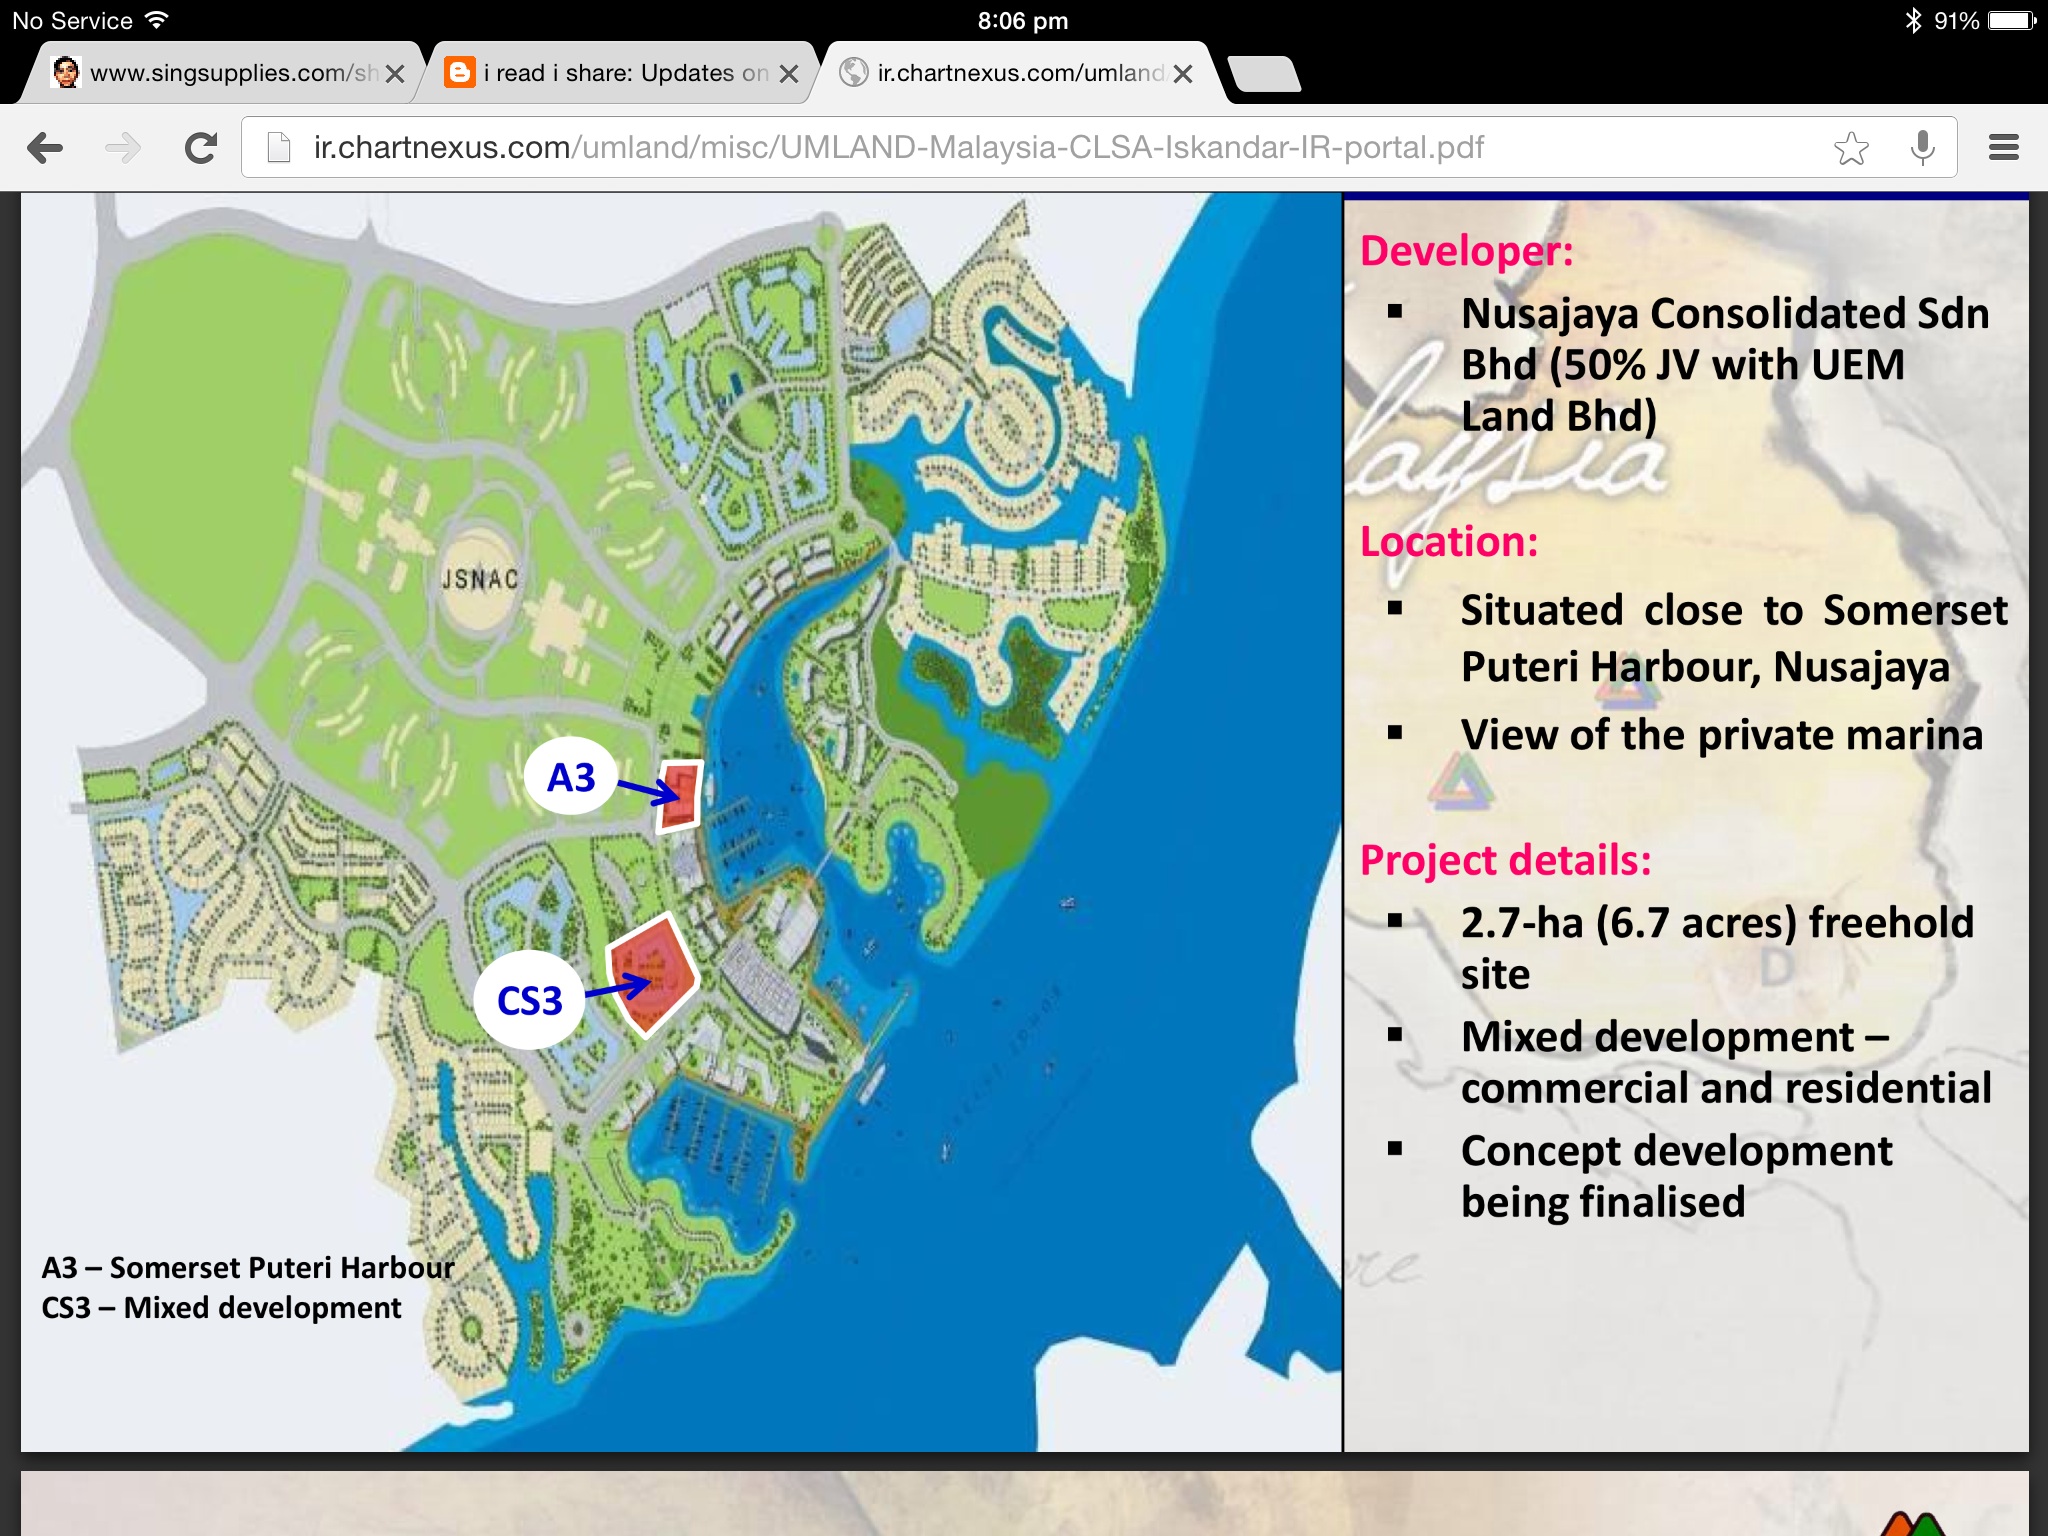Tap the CS3 label on map
The height and width of the screenshot is (1536, 2048).
[529, 1000]
